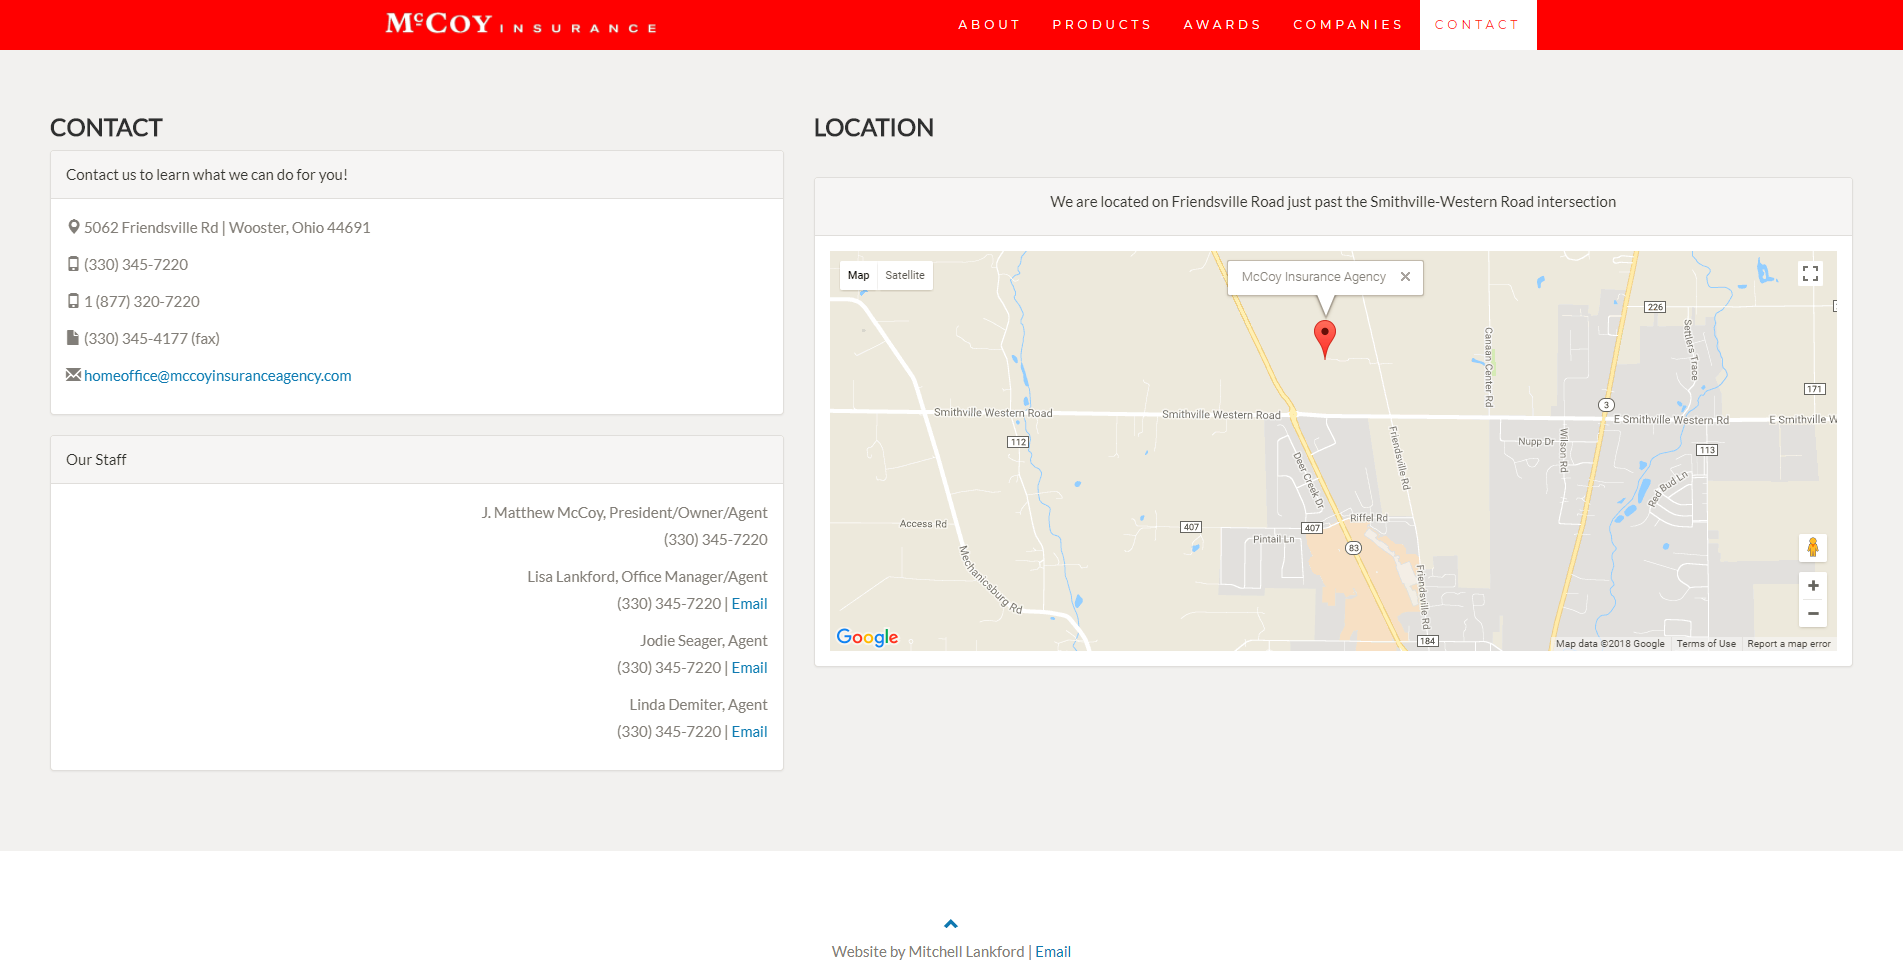Screen dimensions: 1903x967
Task: Click the phone icon beside 1 (877) 320-7220
Action: 73,301
